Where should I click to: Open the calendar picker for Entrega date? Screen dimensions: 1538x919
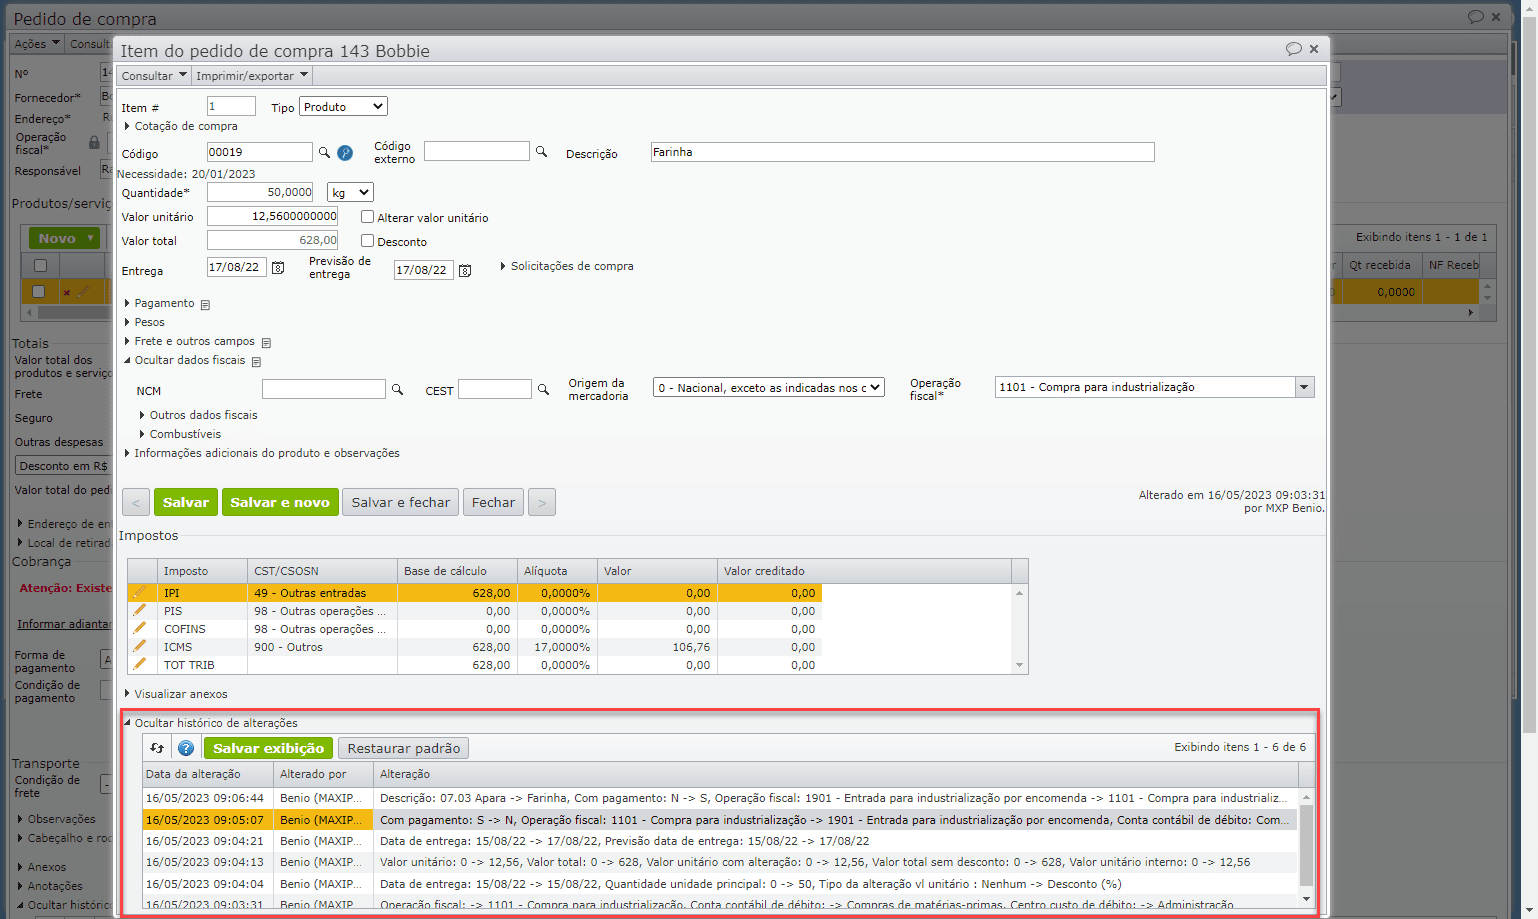(278, 268)
